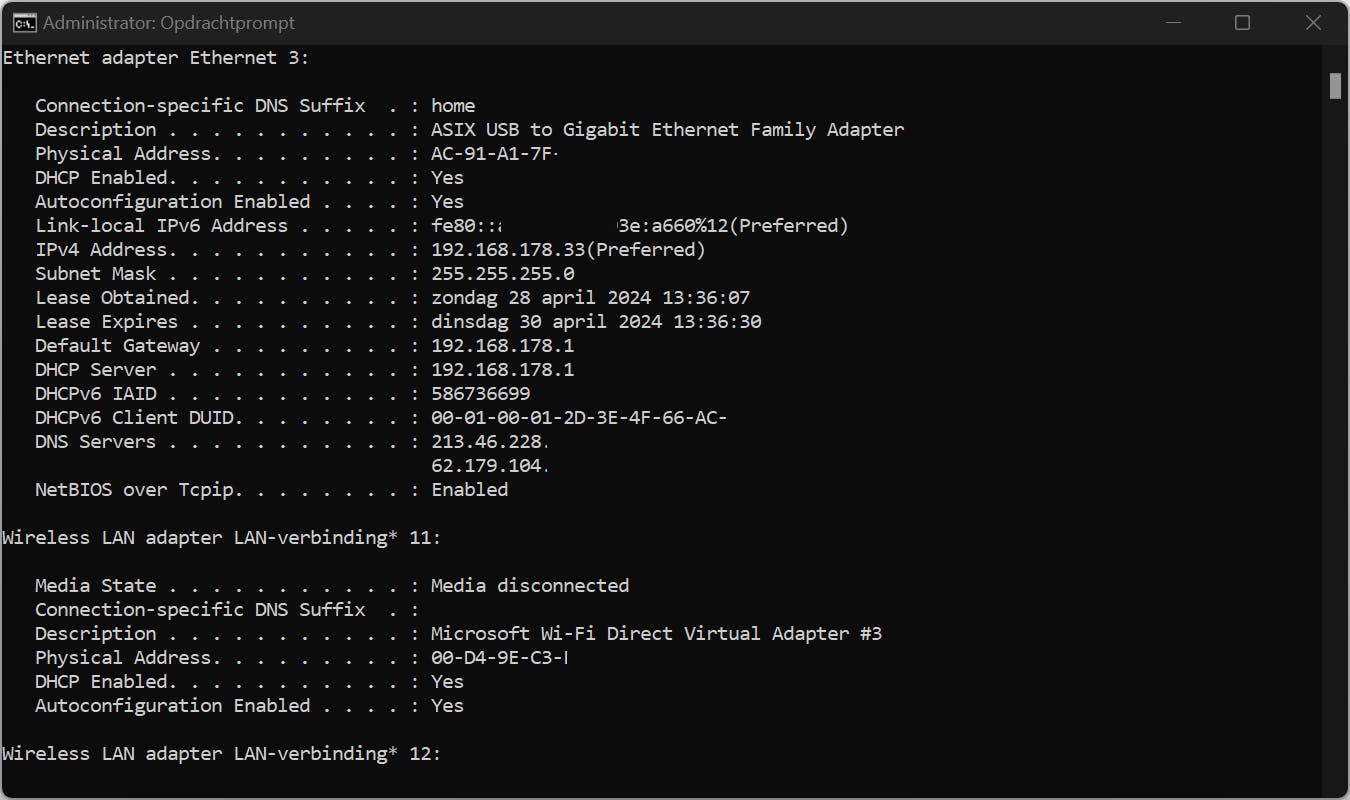Click the DNS Servers entry 62.179.104
The height and width of the screenshot is (800, 1350).
pyautogui.click(x=488, y=465)
